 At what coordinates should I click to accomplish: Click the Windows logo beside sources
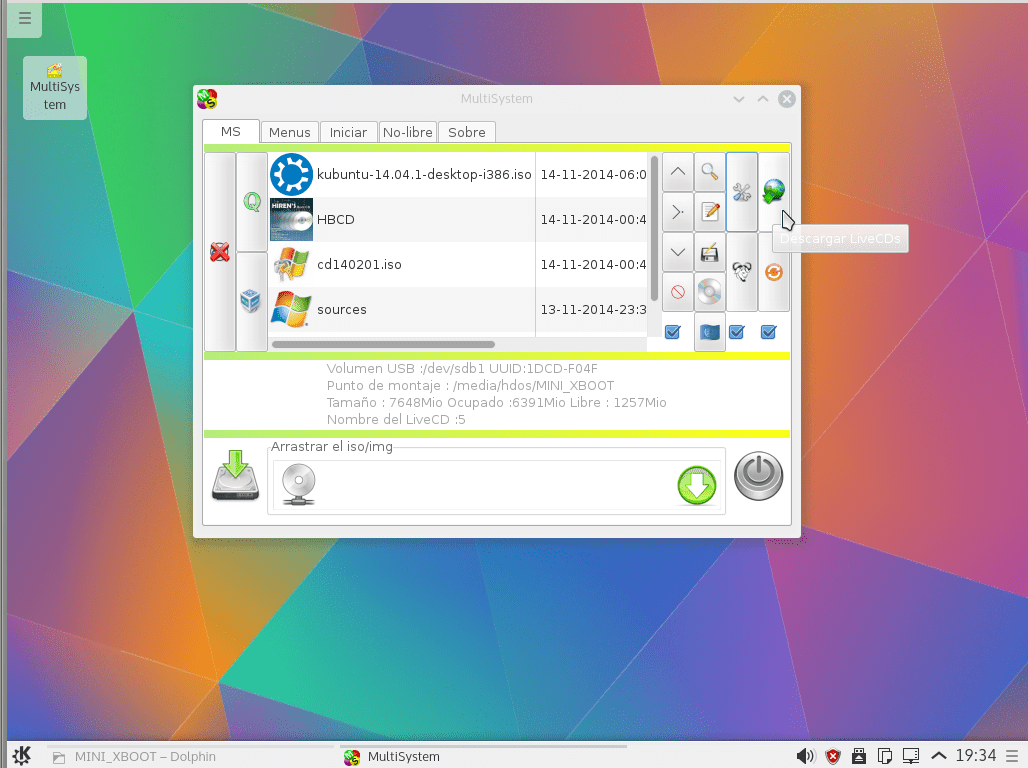[291, 310]
